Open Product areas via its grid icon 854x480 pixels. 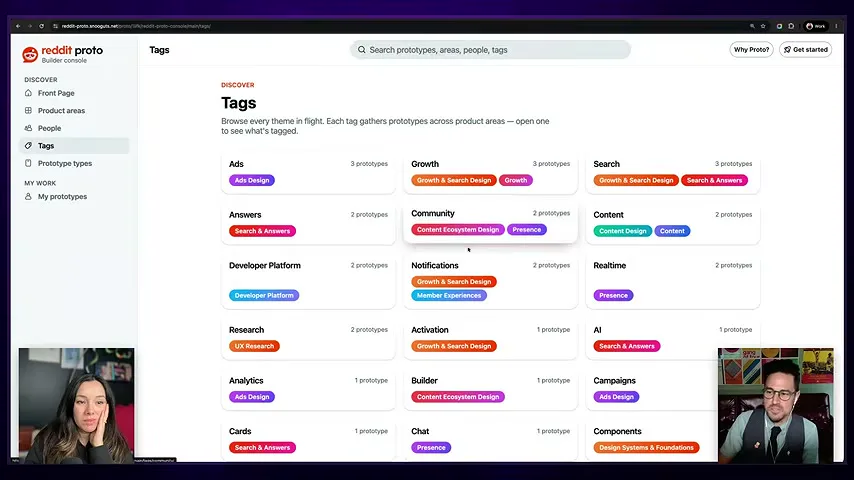(x=28, y=111)
